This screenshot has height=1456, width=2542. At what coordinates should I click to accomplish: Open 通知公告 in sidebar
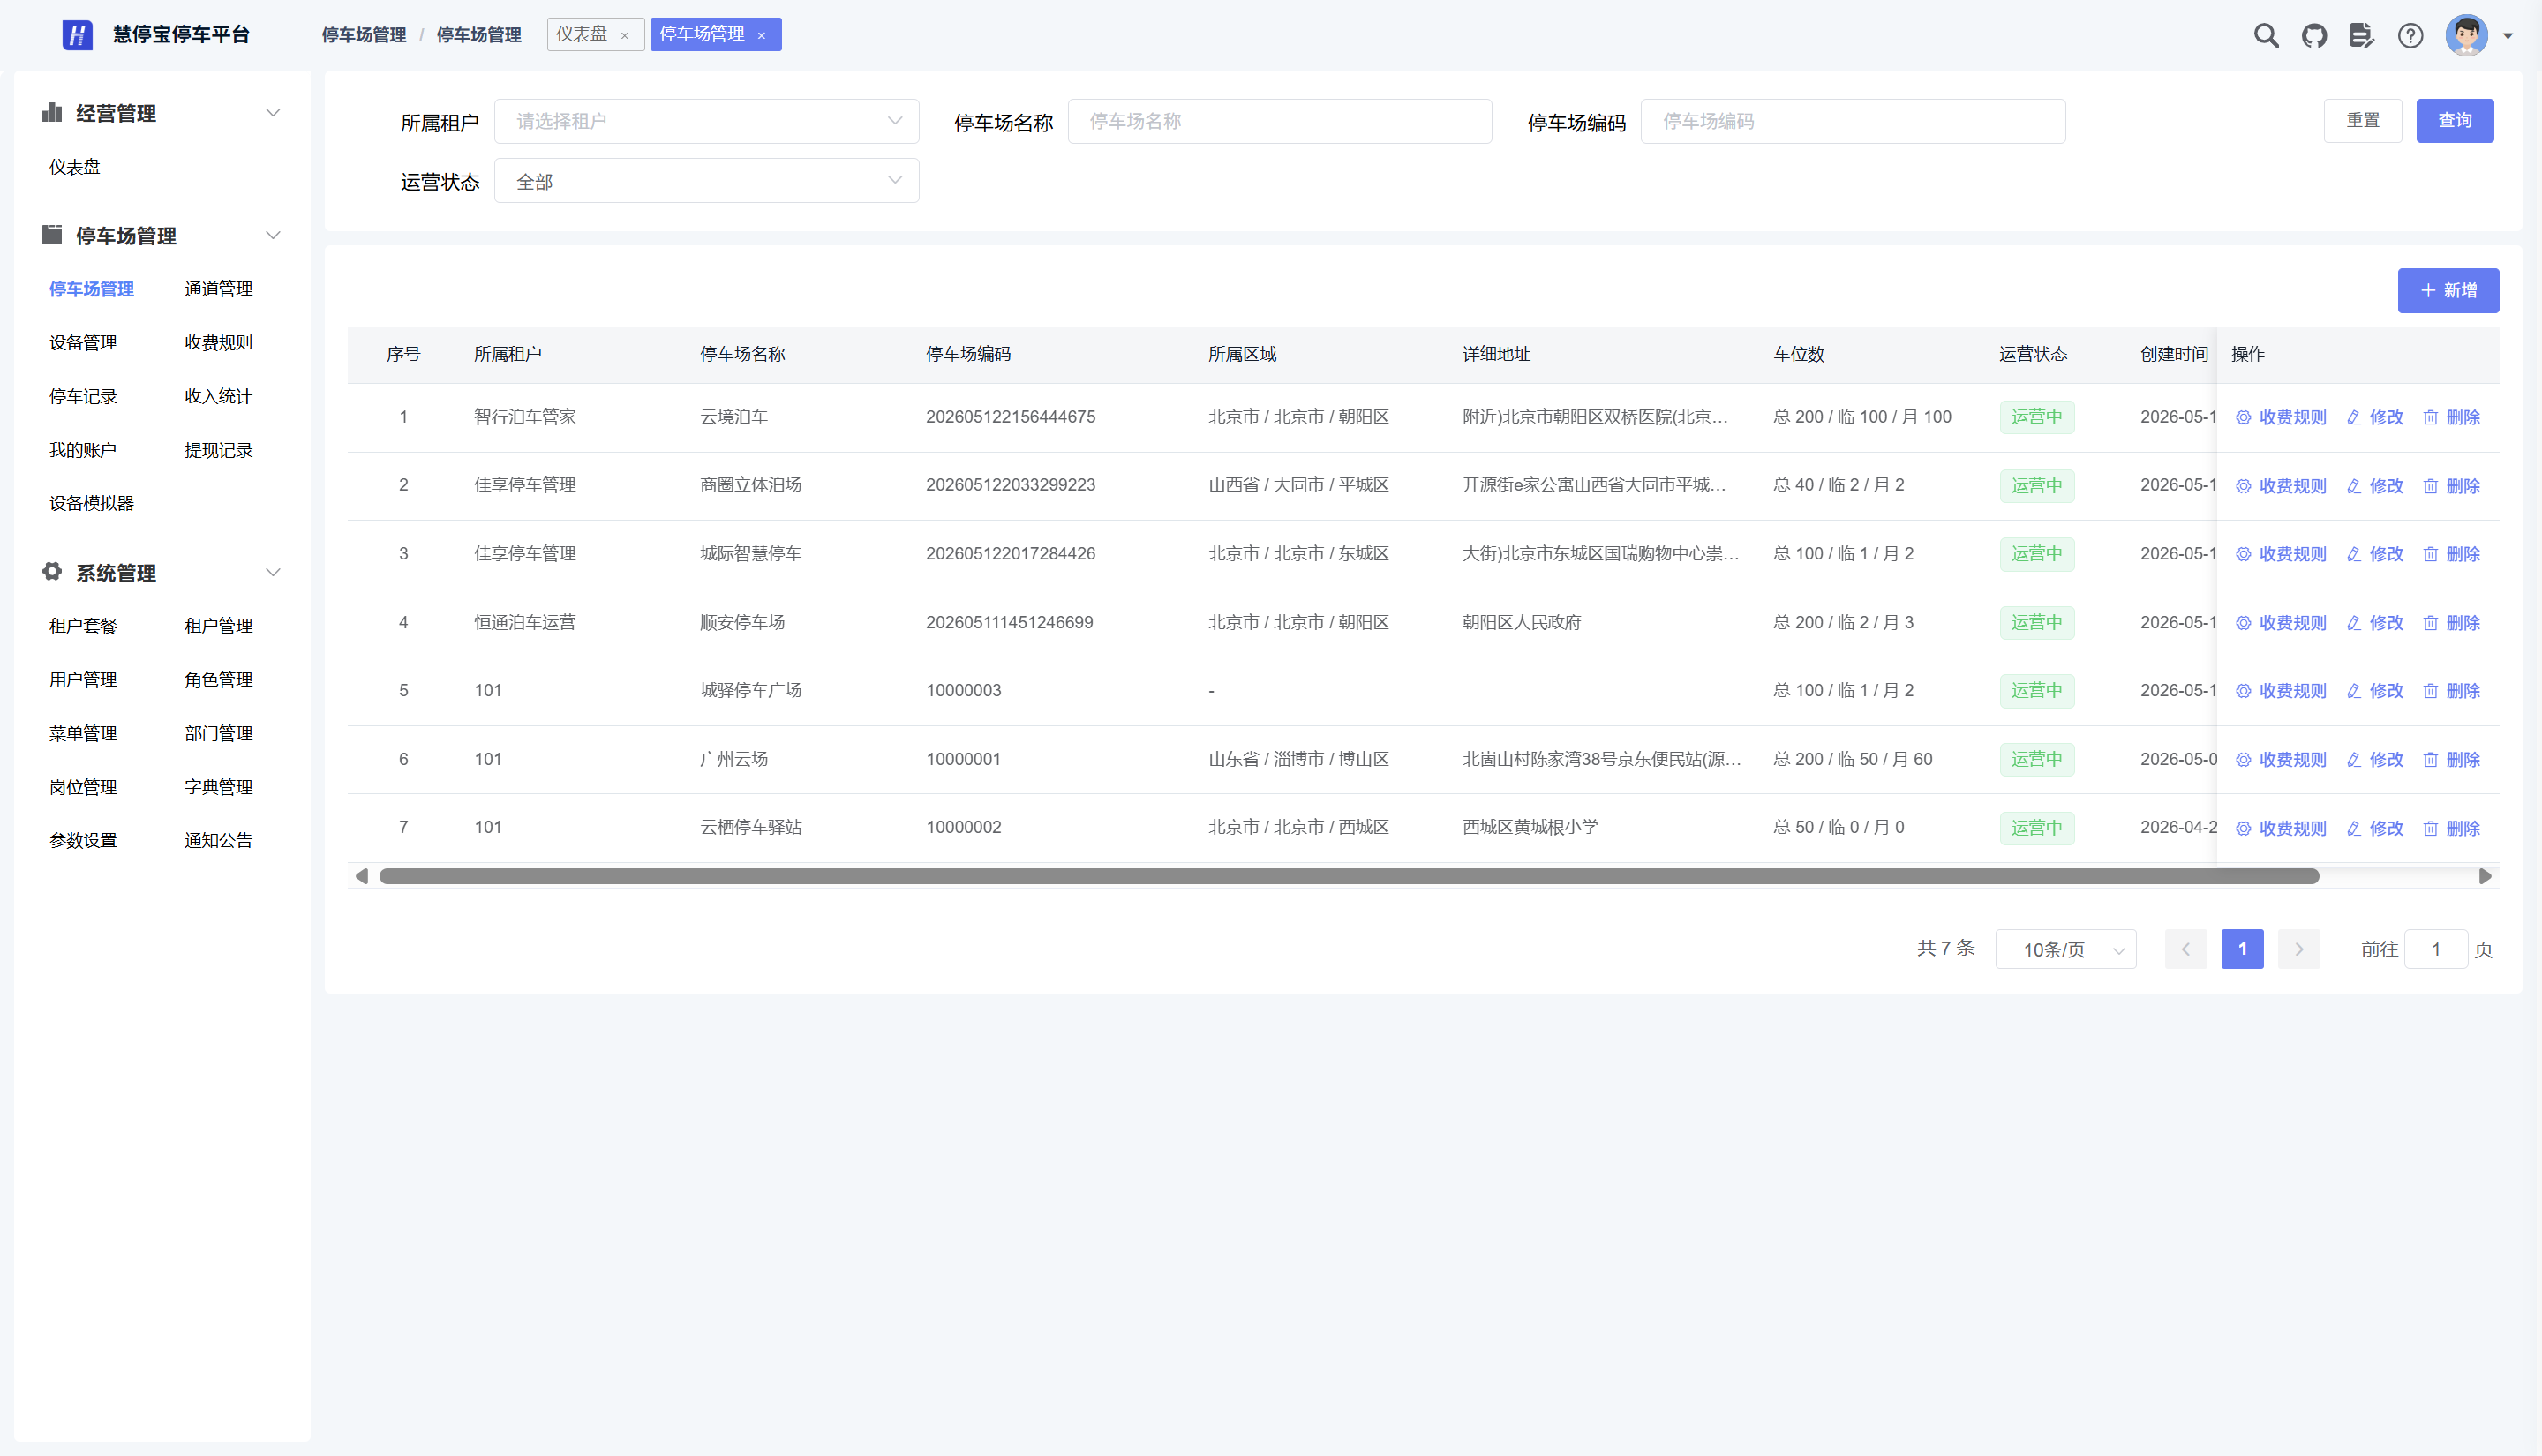(x=218, y=840)
